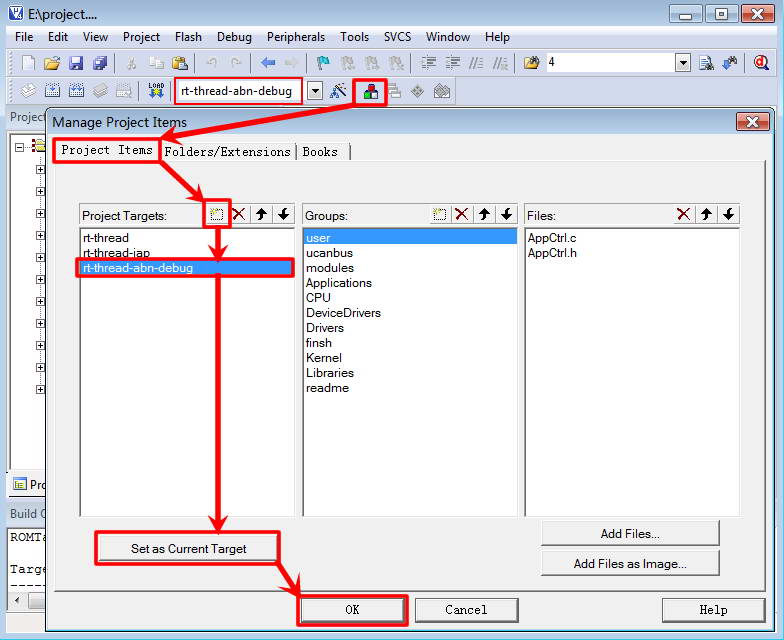Delete the selected project target
The image size is (784, 640).
coord(238,214)
